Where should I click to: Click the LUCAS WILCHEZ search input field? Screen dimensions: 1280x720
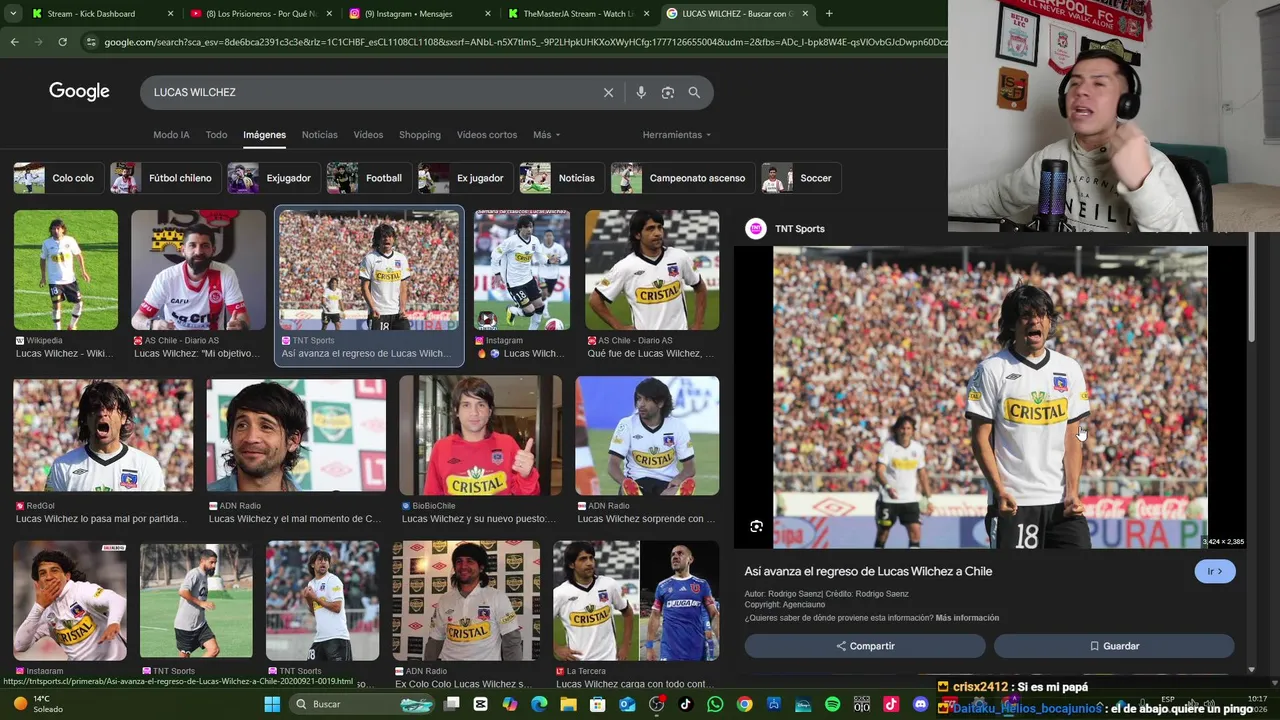[370, 92]
